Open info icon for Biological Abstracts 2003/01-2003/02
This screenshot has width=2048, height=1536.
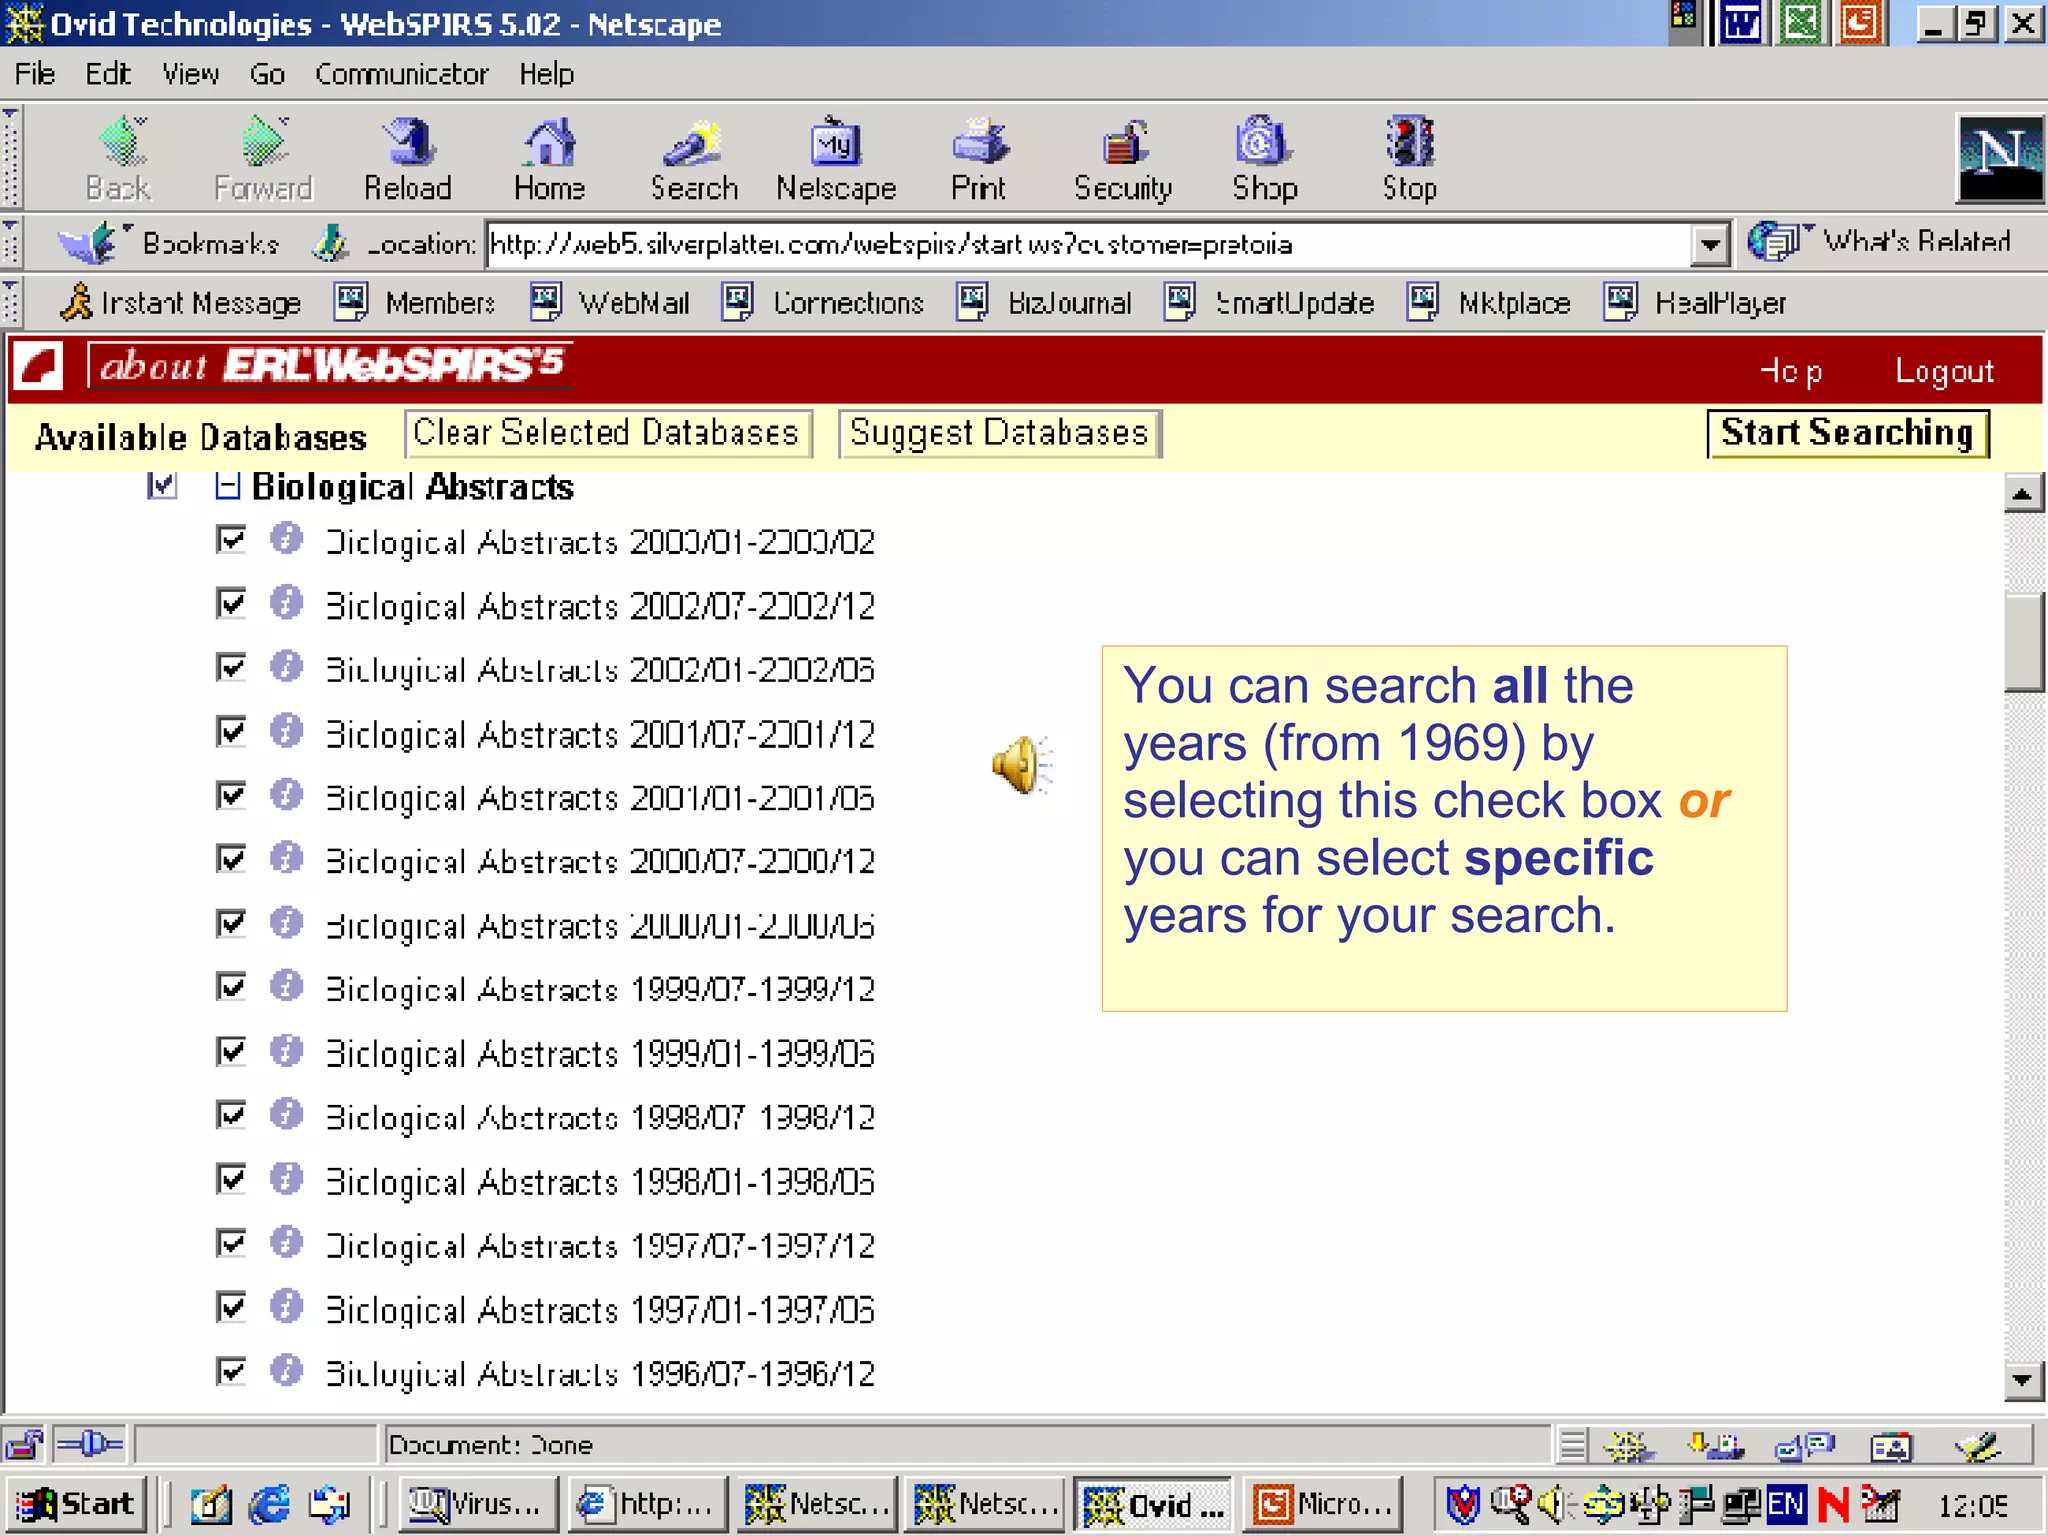point(286,539)
